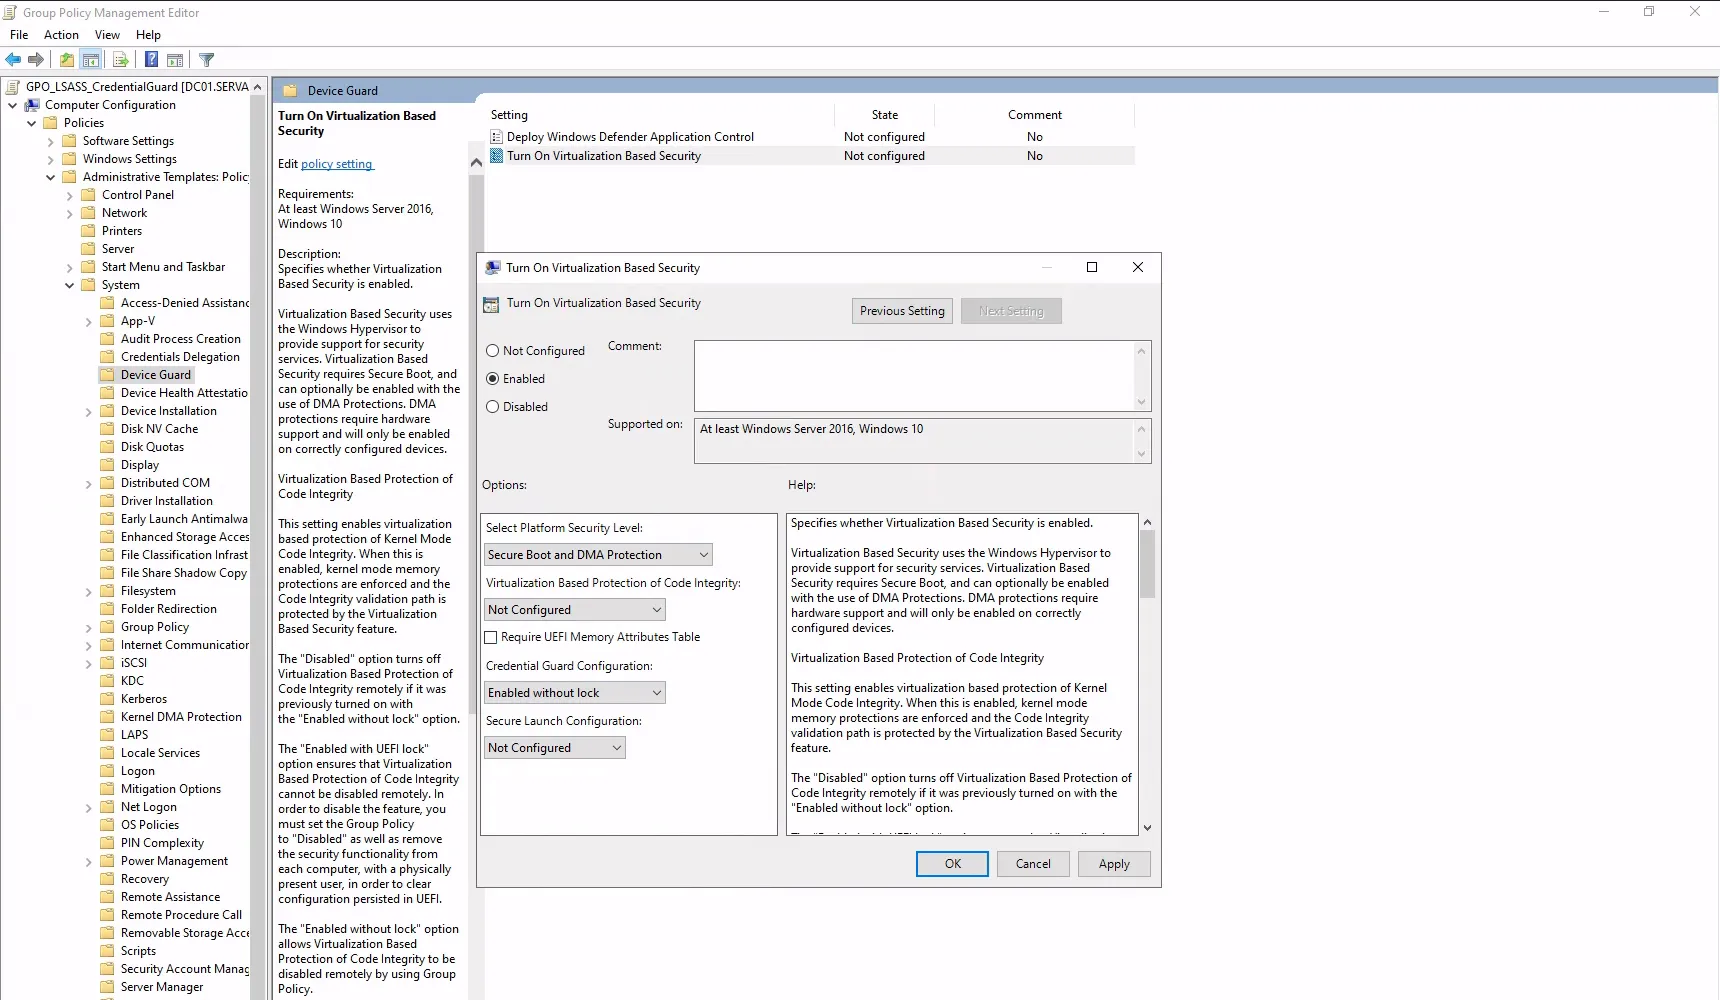Click the Policies folder icon in the tree

point(51,123)
